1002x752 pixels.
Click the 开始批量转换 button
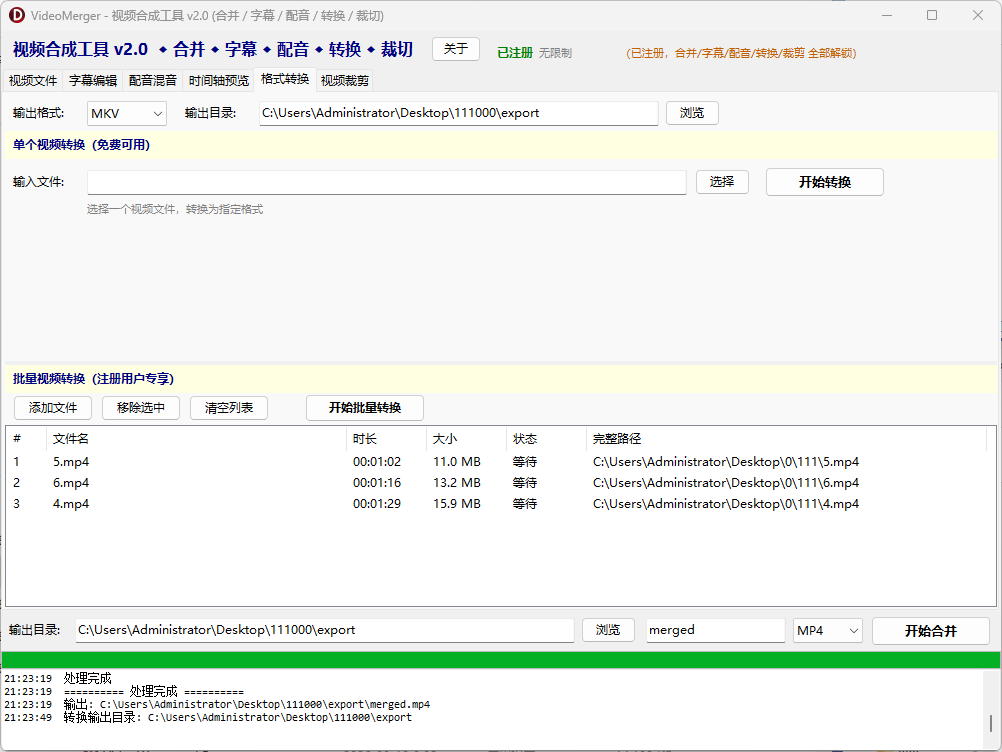(364, 407)
